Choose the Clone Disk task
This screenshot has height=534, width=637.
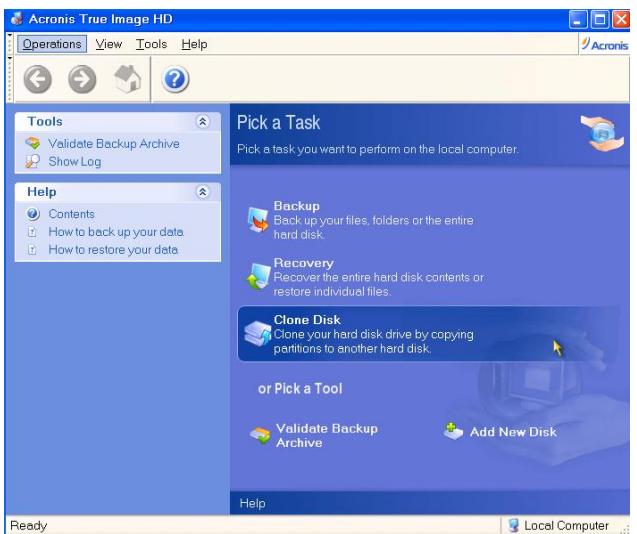[x=429, y=334]
